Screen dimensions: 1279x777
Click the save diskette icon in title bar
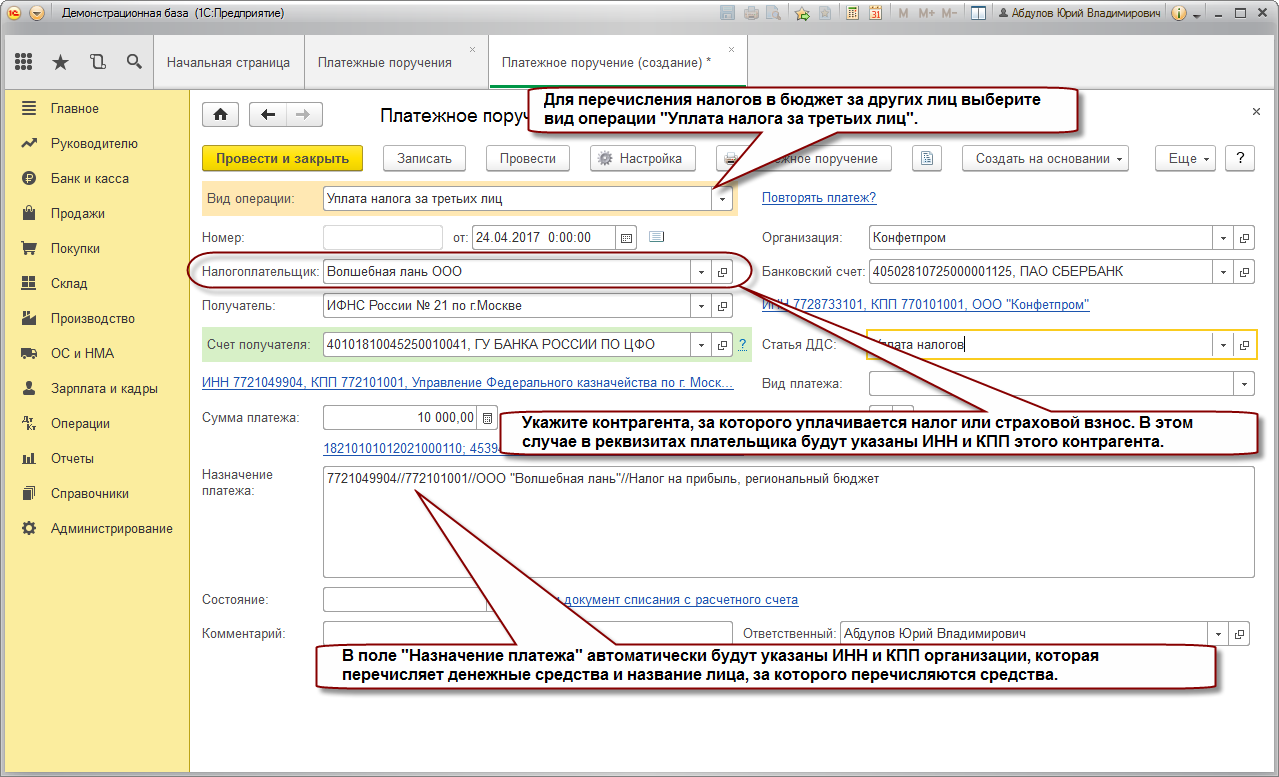point(729,14)
